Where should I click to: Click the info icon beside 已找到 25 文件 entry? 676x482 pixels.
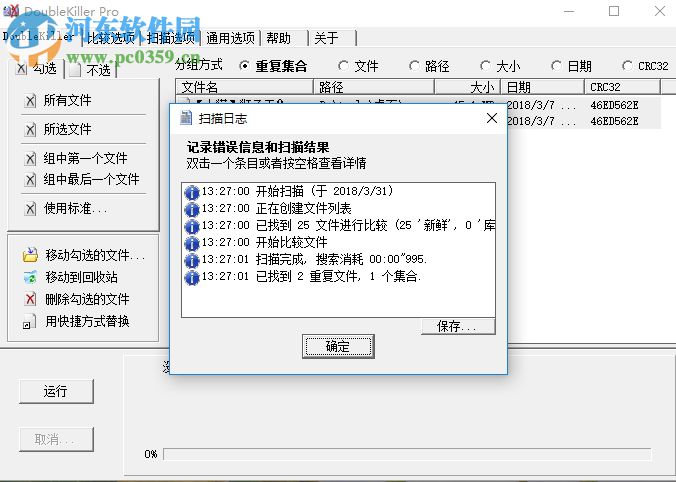tap(191, 226)
